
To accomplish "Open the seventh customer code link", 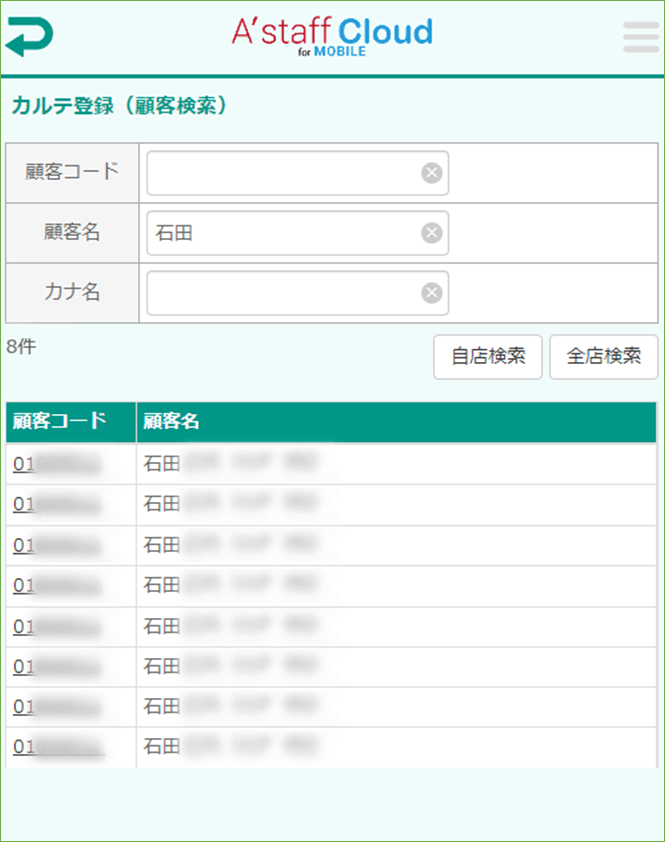I will point(56,707).
